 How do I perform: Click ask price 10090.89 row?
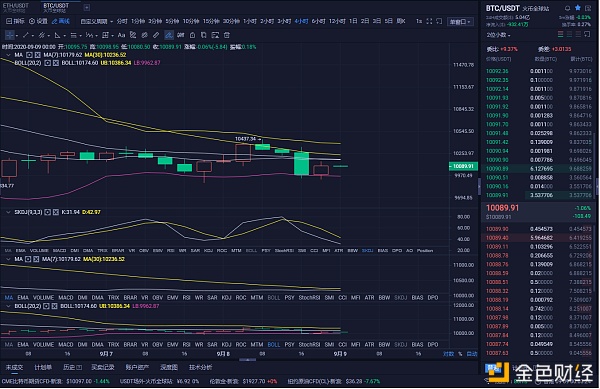(539, 169)
